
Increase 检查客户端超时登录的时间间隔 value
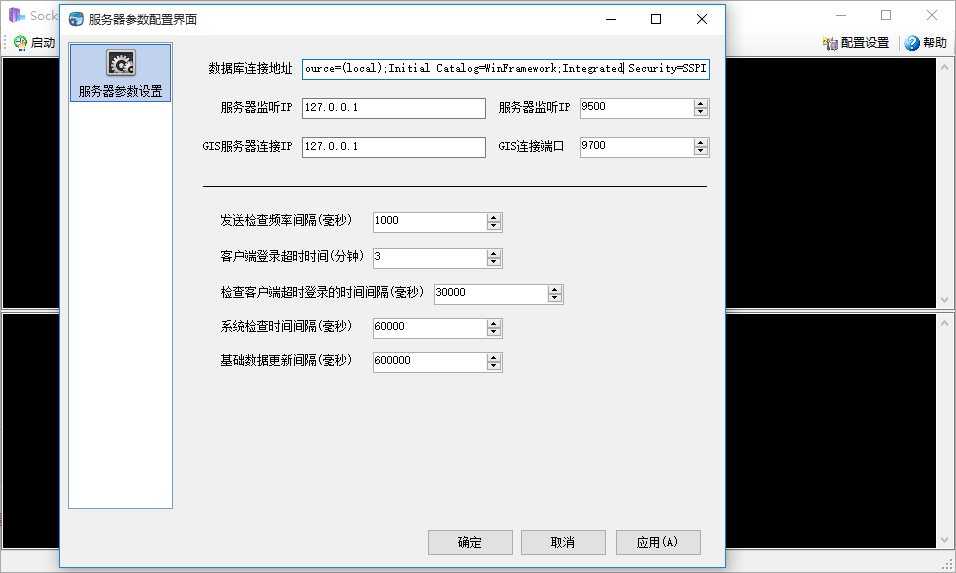555,289
